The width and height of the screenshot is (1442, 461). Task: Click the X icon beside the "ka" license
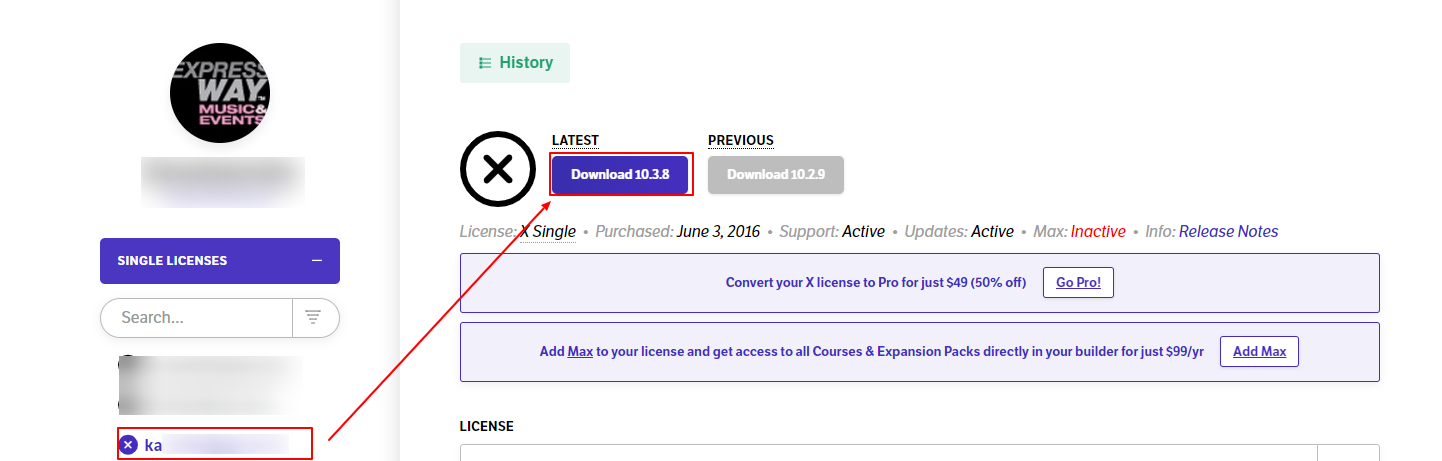[x=128, y=445]
